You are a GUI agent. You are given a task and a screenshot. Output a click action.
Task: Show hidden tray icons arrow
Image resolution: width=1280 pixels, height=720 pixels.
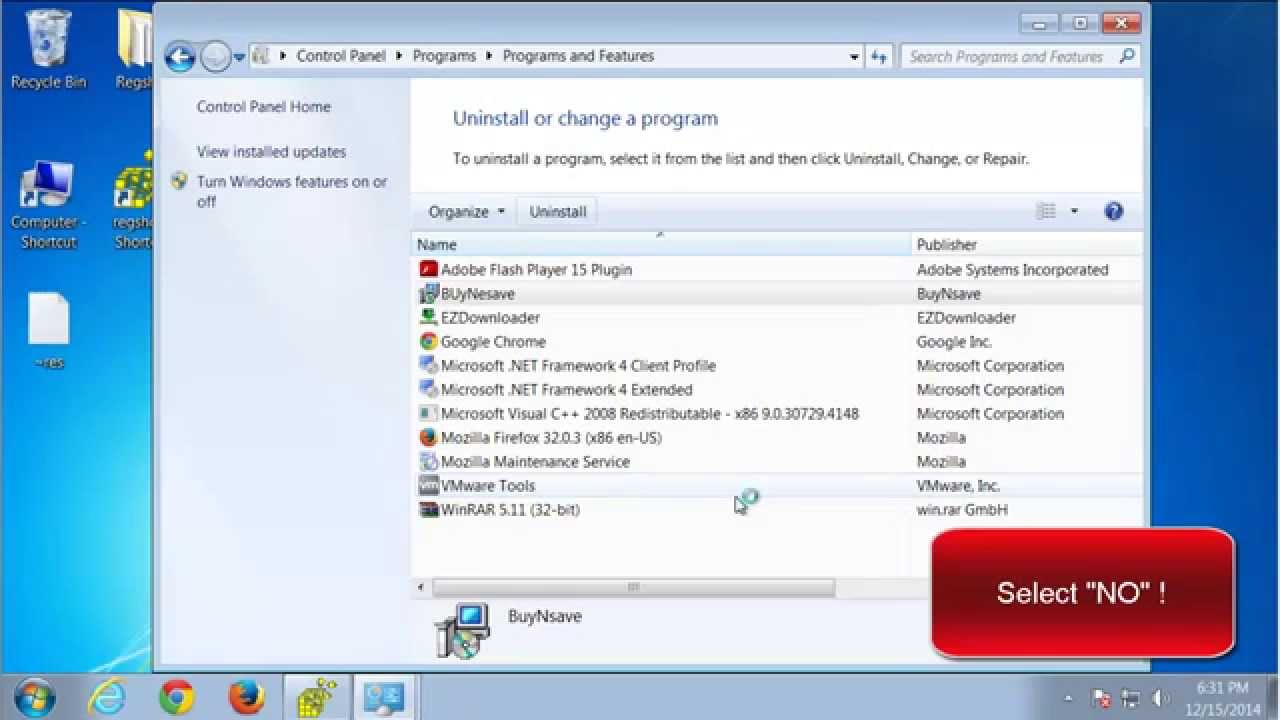pyautogui.click(x=1068, y=698)
